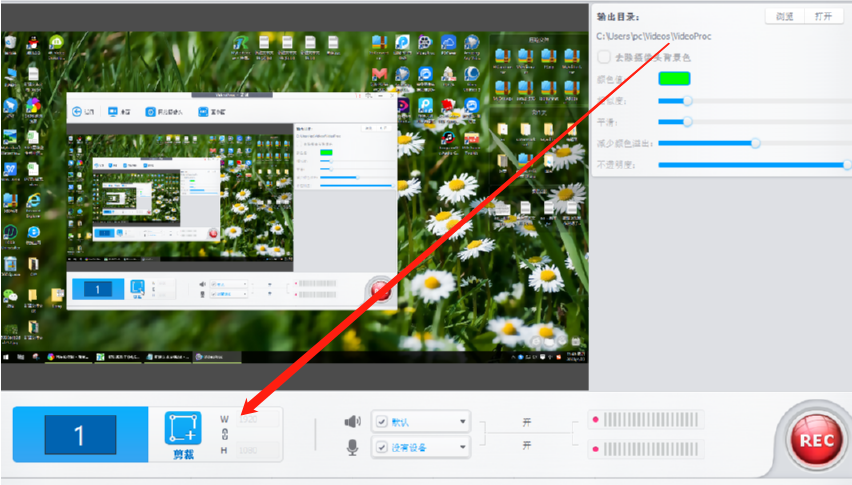Viewport: 852px width, 485px height.
Task: Select the screen 1 display thumbnail
Action: coord(80,434)
